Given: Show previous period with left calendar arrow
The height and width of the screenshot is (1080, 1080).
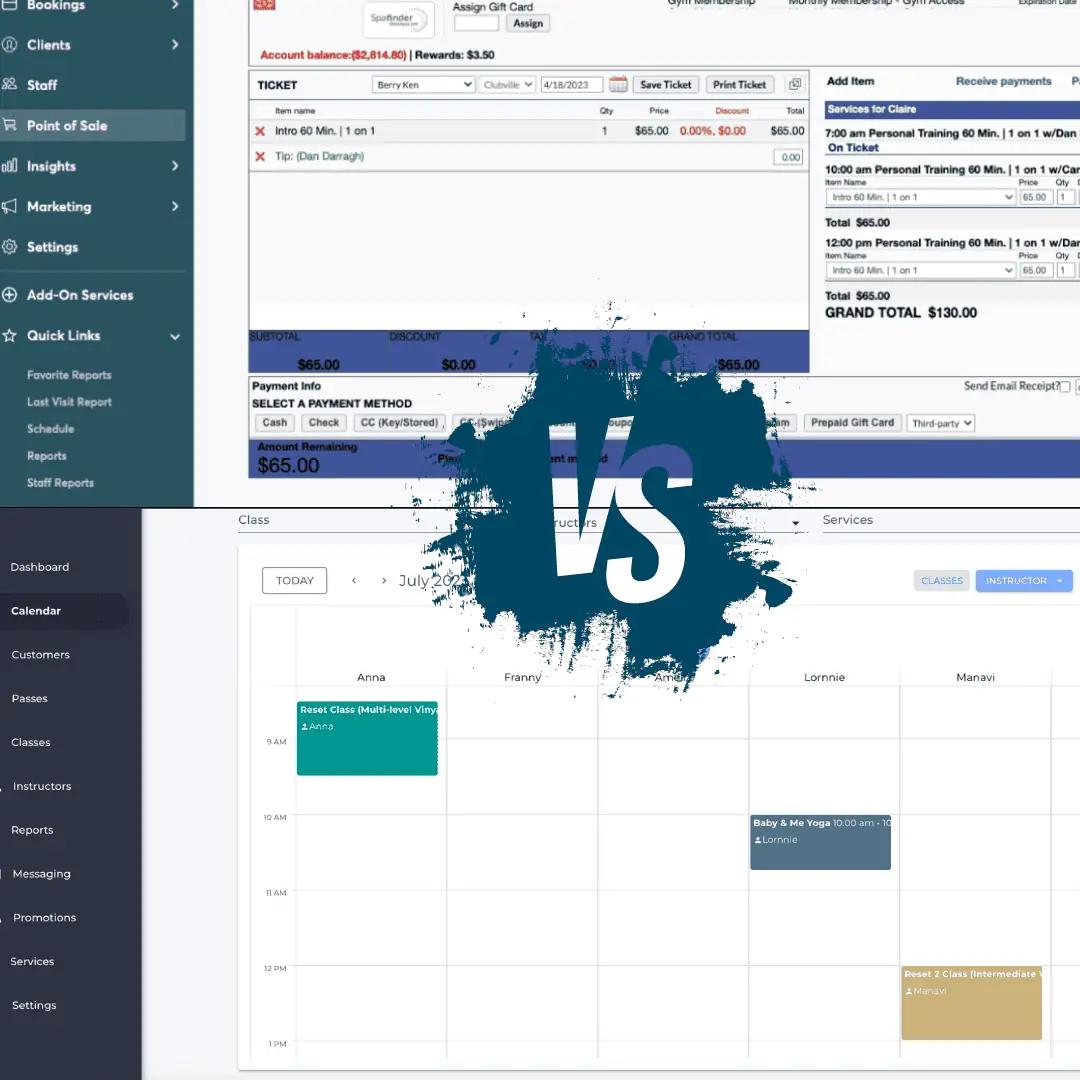Looking at the screenshot, I should point(354,581).
